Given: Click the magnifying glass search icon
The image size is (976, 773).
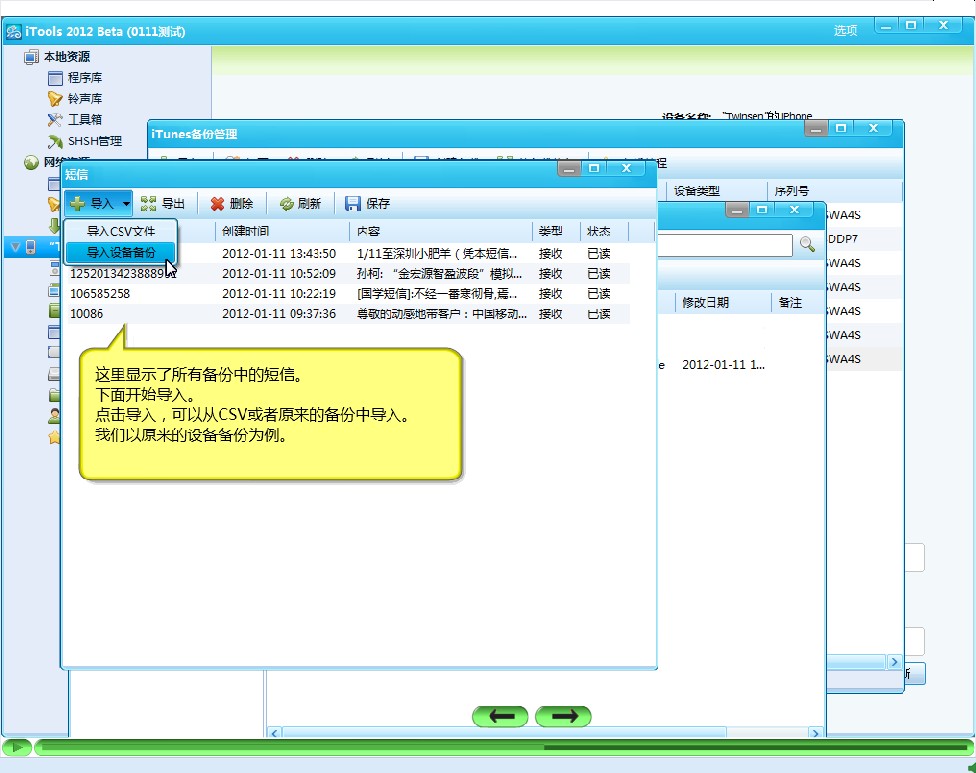Looking at the screenshot, I should click(x=807, y=245).
